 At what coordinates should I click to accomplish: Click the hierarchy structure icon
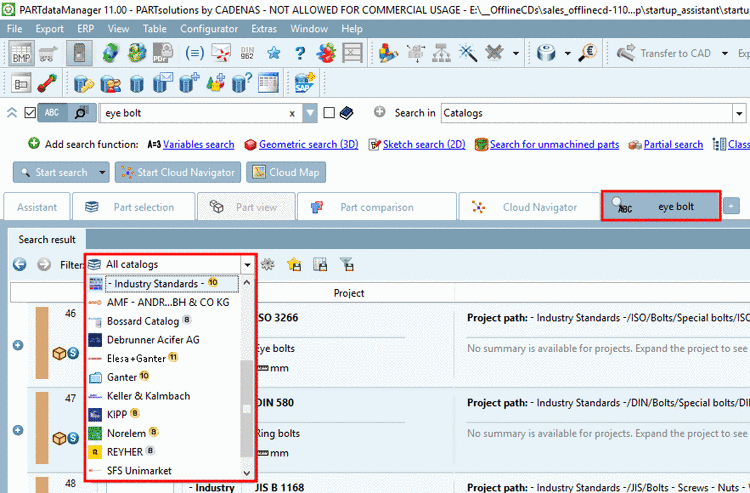(x=441, y=53)
